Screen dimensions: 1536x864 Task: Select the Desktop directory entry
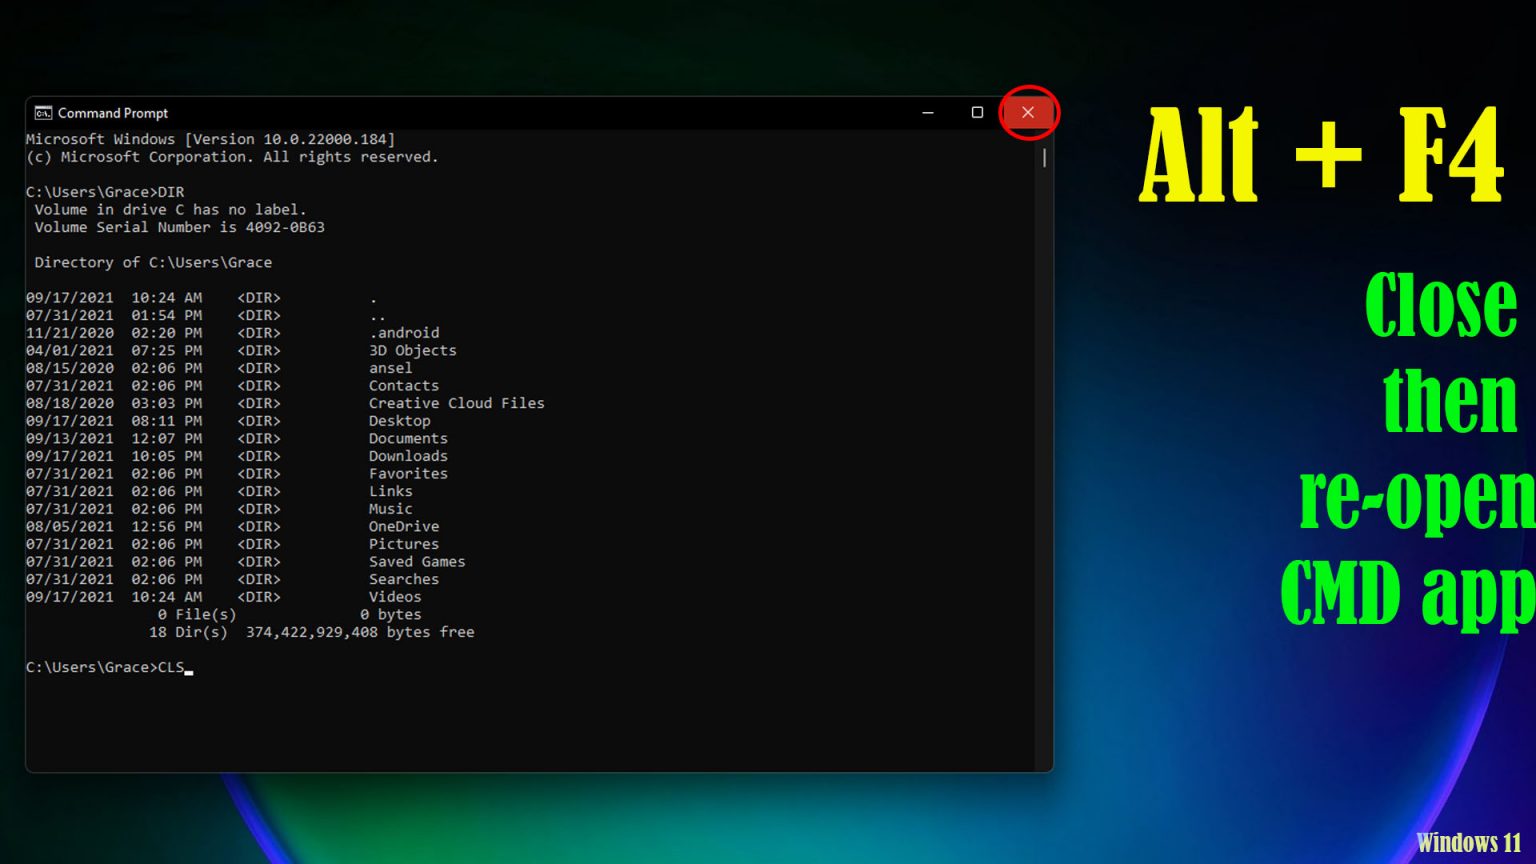click(x=399, y=420)
